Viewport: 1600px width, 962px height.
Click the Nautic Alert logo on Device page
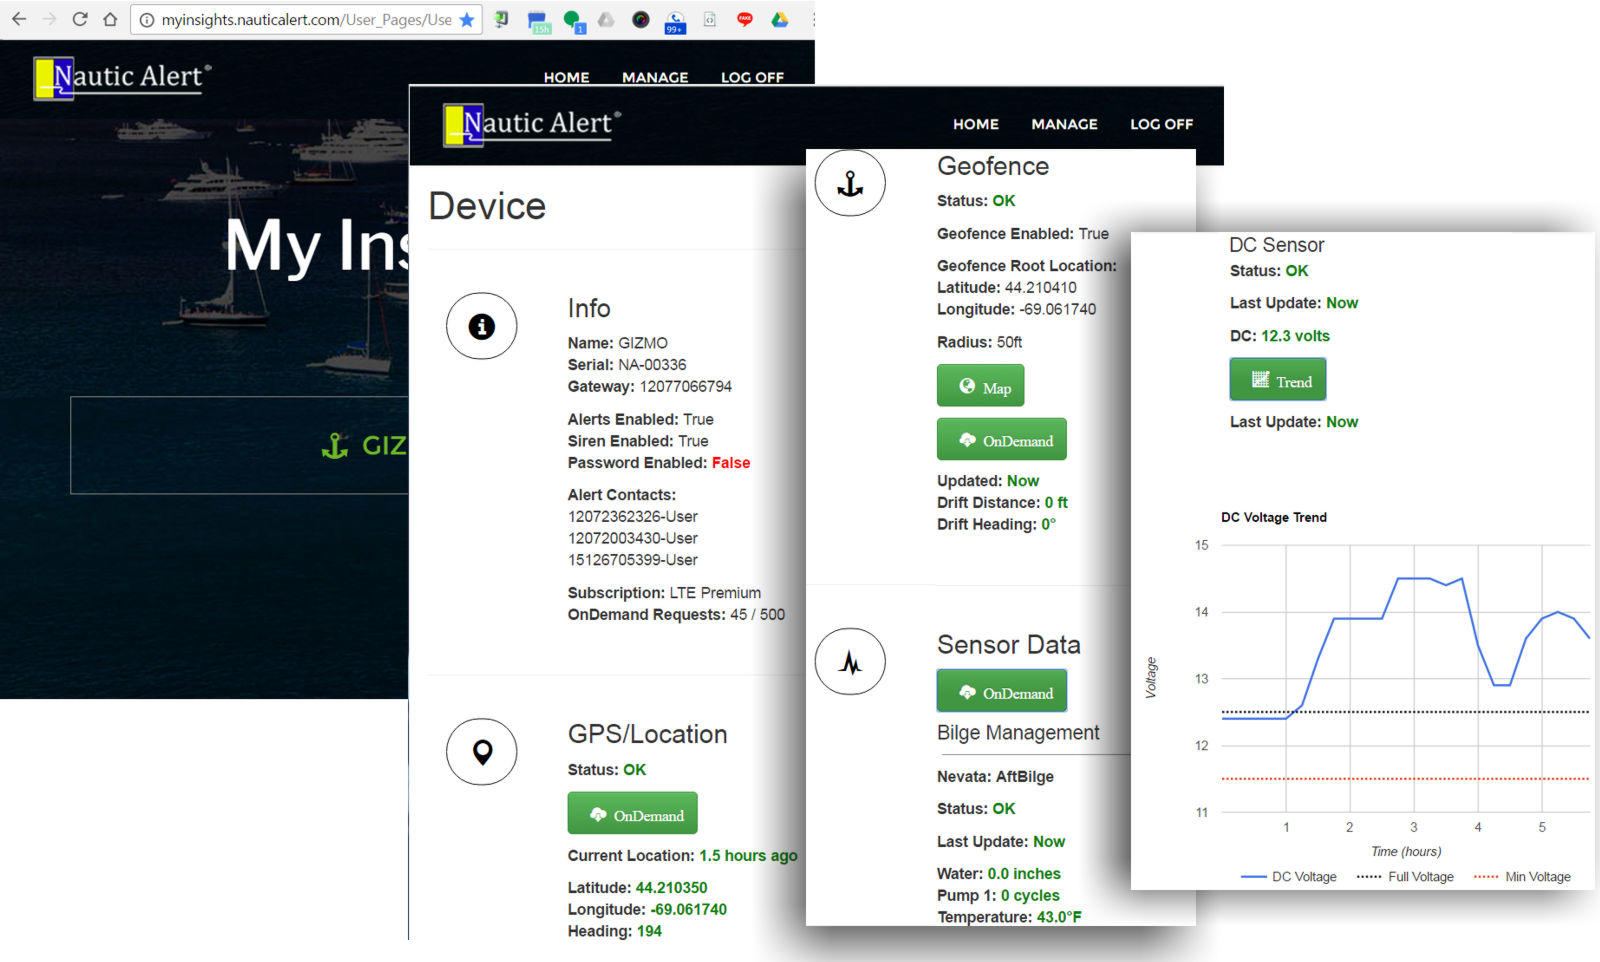[x=532, y=124]
